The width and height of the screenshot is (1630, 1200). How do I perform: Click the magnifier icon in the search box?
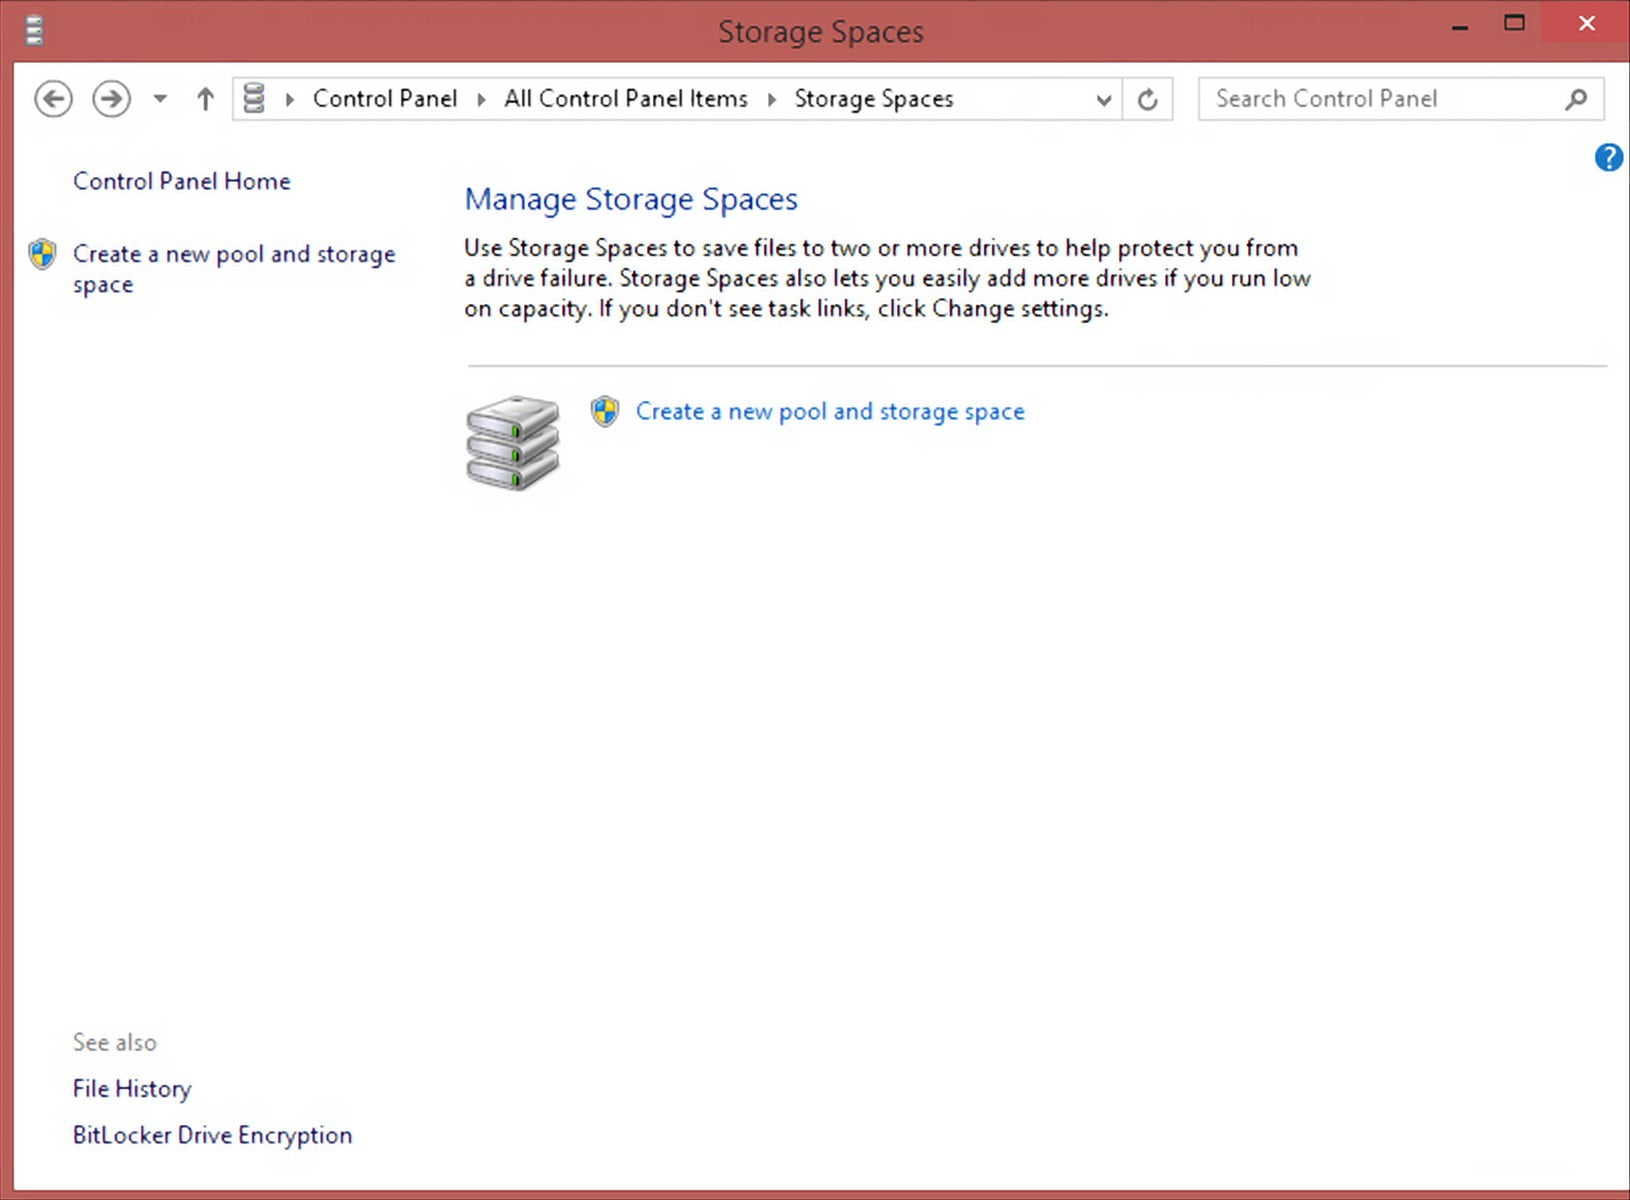click(1576, 99)
